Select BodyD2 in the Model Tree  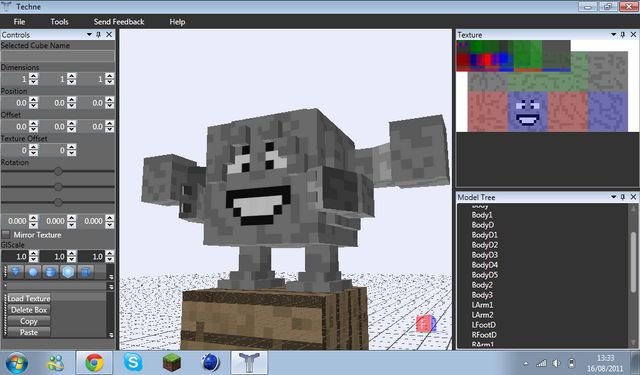pyautogui.click(x=484, y=245)
